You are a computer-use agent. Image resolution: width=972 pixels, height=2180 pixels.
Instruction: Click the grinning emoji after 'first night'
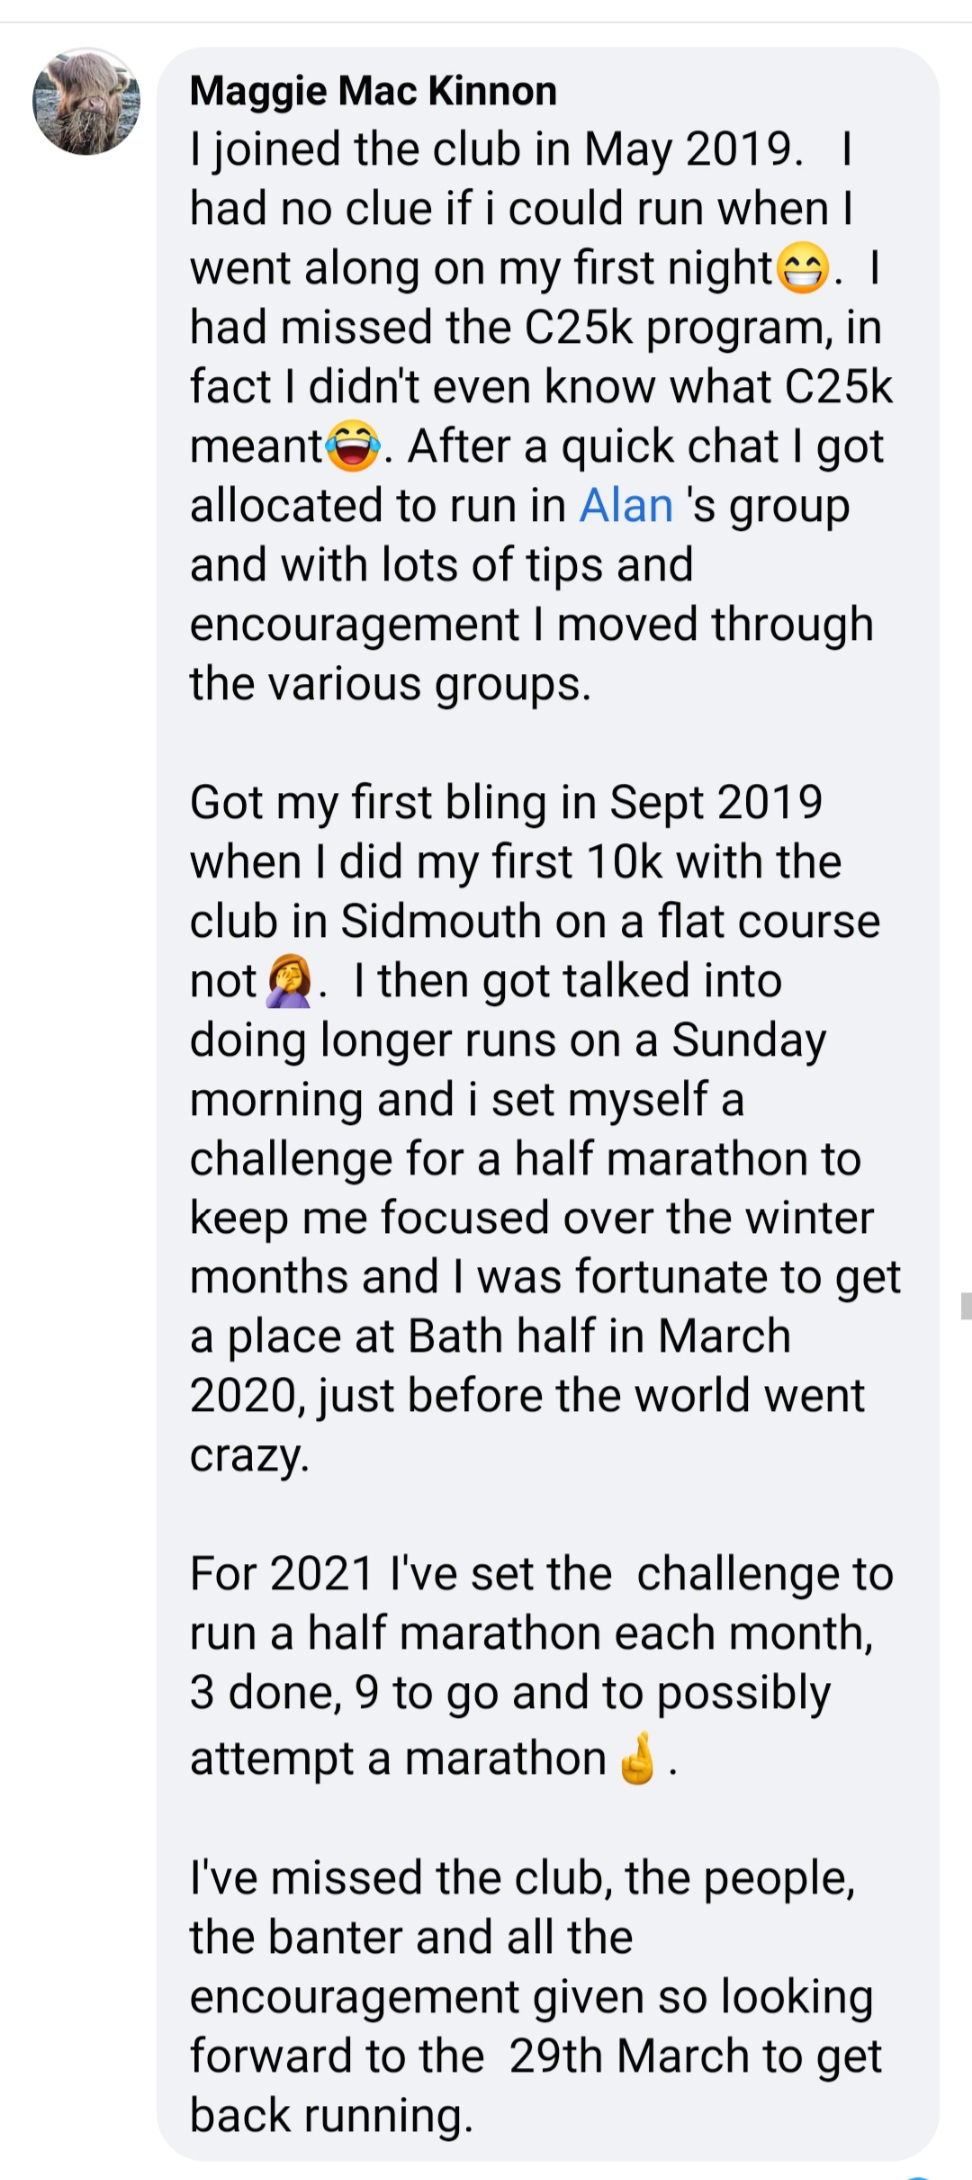804,269
